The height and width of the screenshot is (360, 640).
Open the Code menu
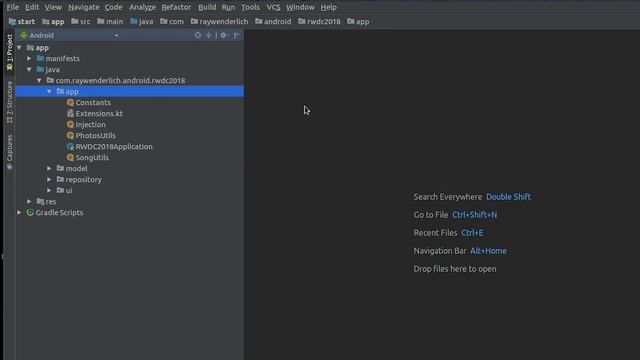pos(113,7)
